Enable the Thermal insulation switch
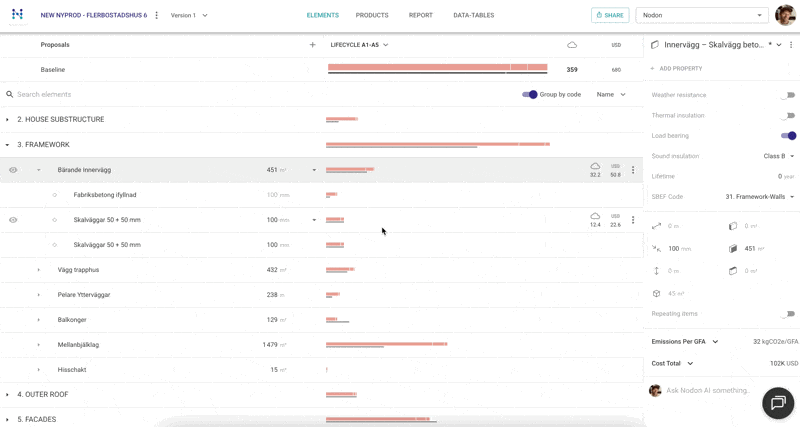 pyautogui.click(x=788, y=116)
